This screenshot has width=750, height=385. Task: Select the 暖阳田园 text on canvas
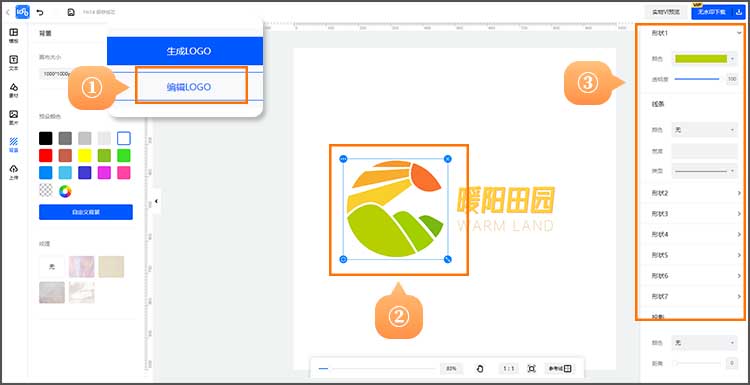click(506, 199)
